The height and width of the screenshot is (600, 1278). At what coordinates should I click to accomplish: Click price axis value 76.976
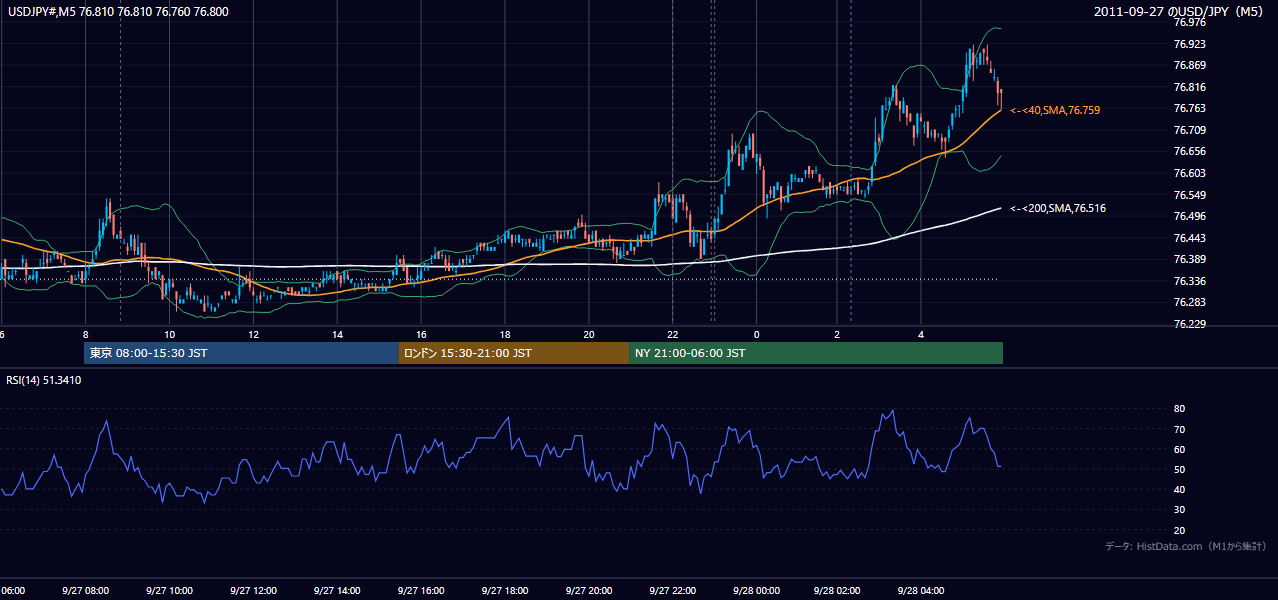pyautogui.click(x=1189, y=22)
